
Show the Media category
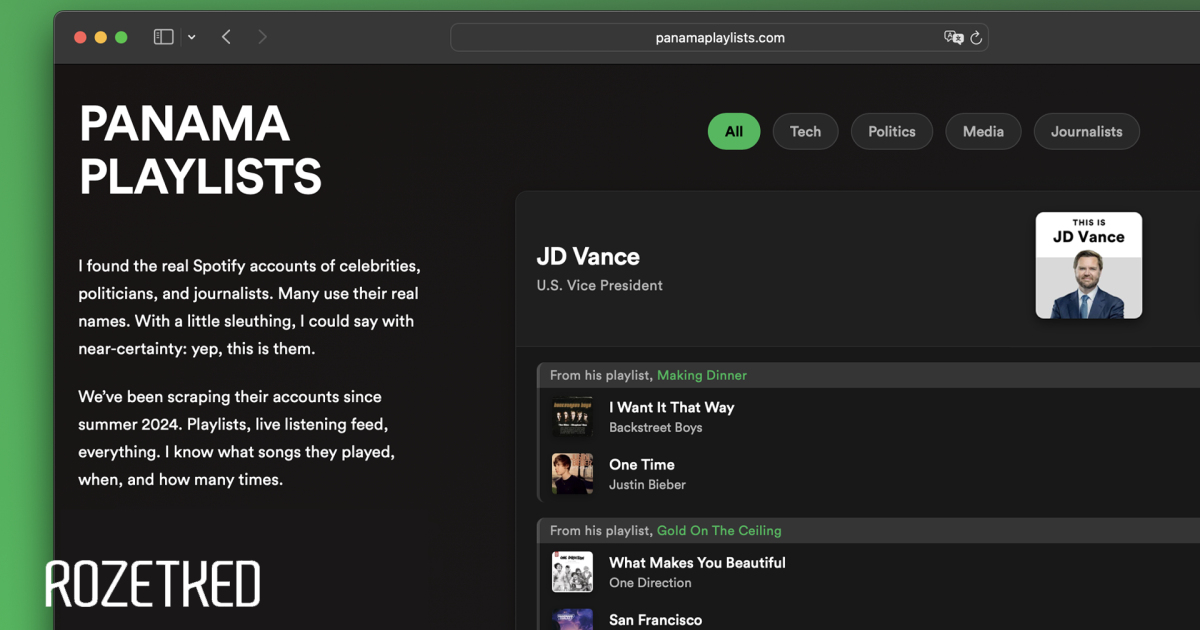pyautogui.click(x=983, y=131)
